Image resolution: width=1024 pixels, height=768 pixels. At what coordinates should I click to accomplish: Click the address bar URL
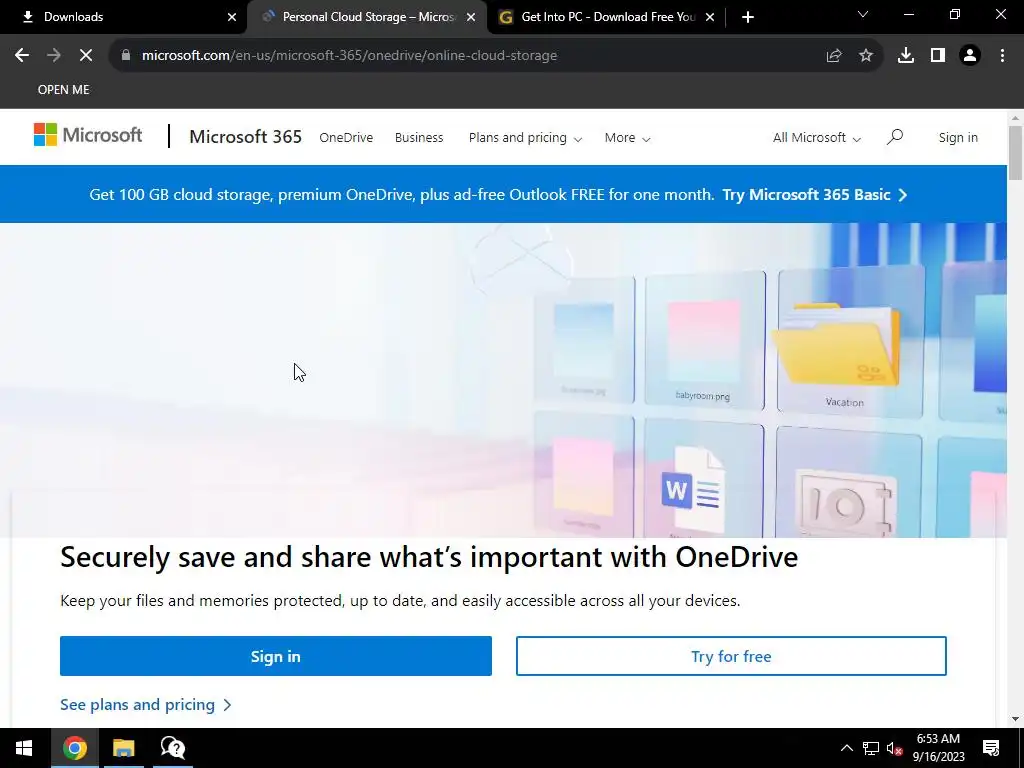(349, 56)
